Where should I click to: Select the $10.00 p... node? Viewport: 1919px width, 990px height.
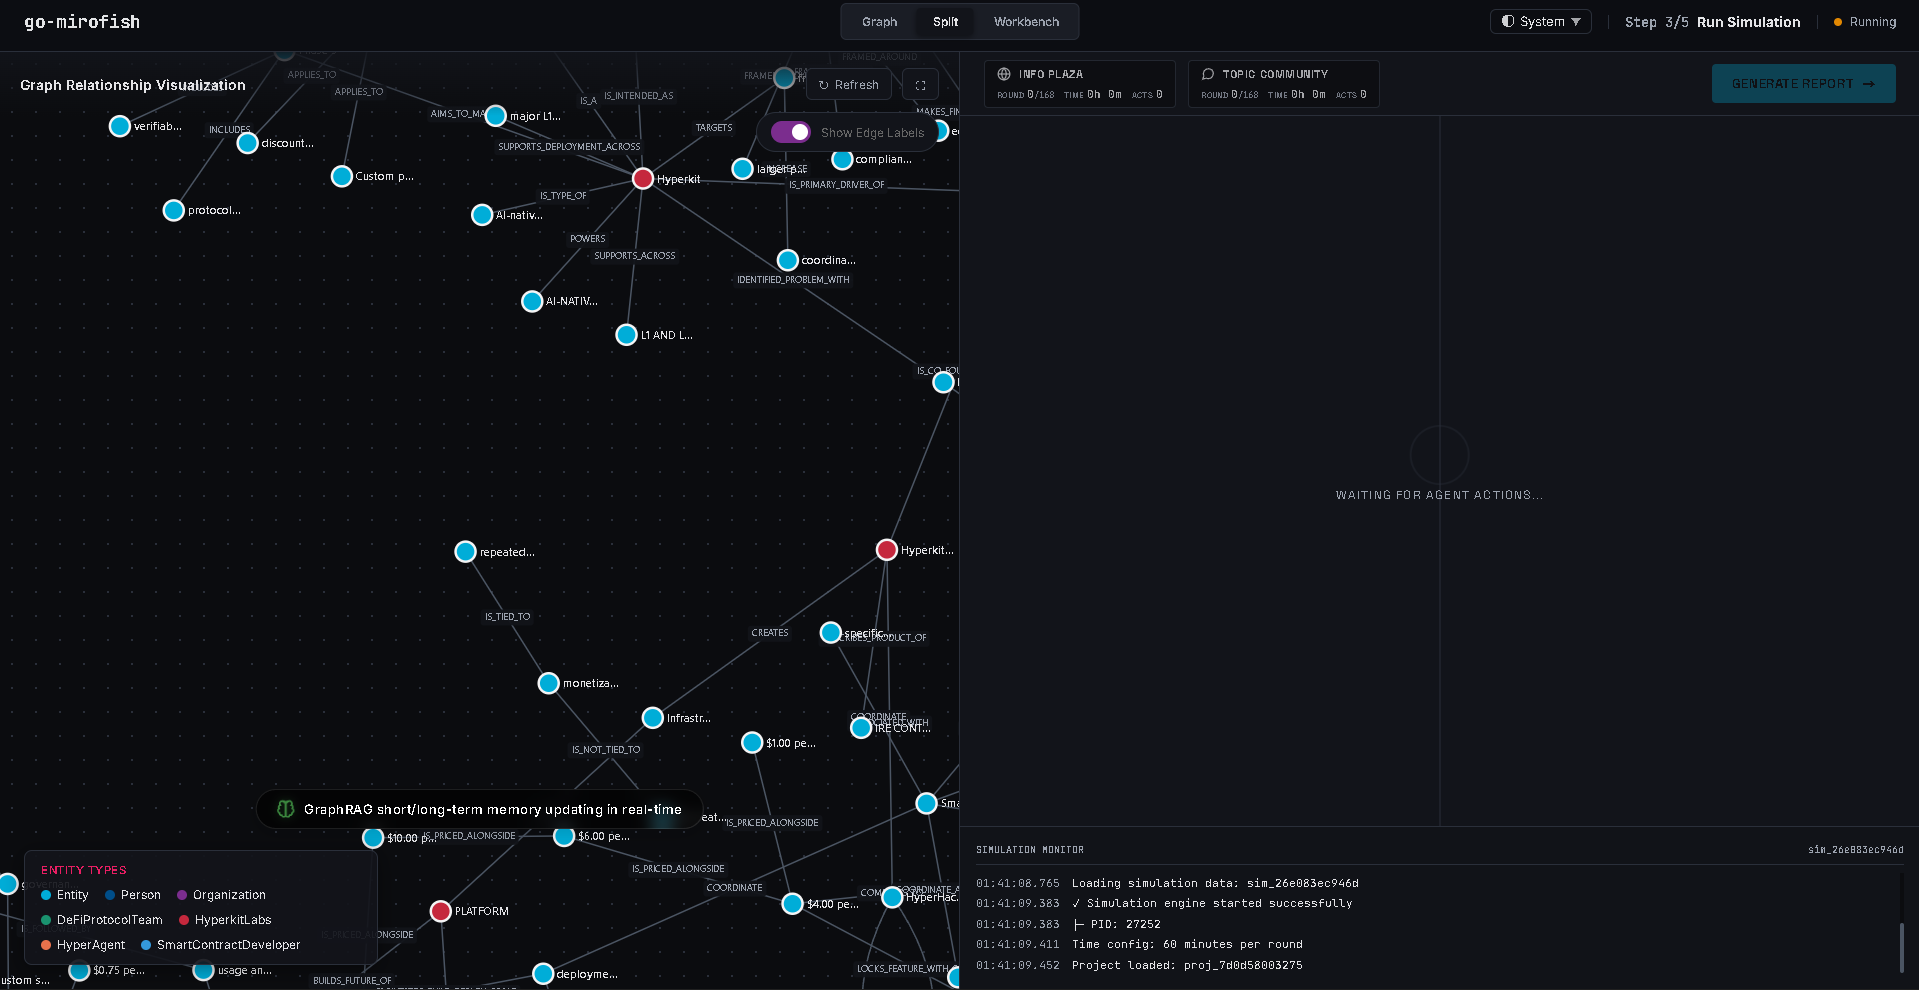click(373, 838)
